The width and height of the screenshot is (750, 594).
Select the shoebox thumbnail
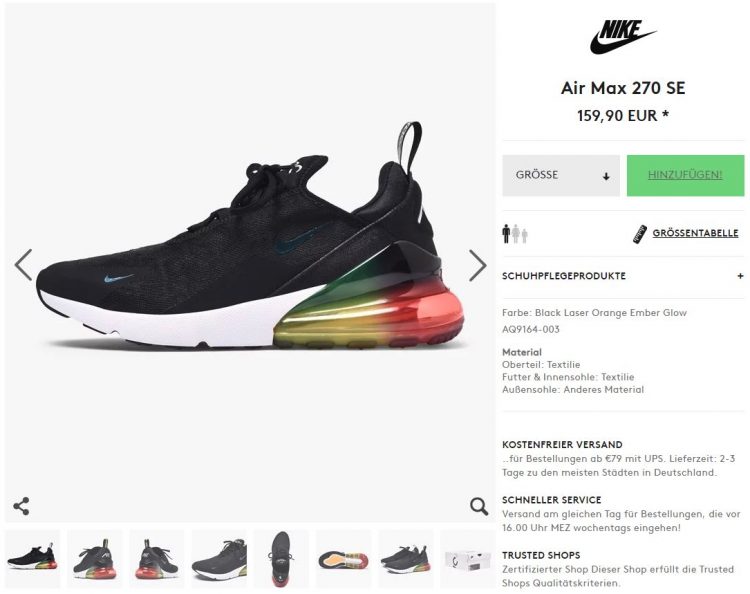pos(467,559)
